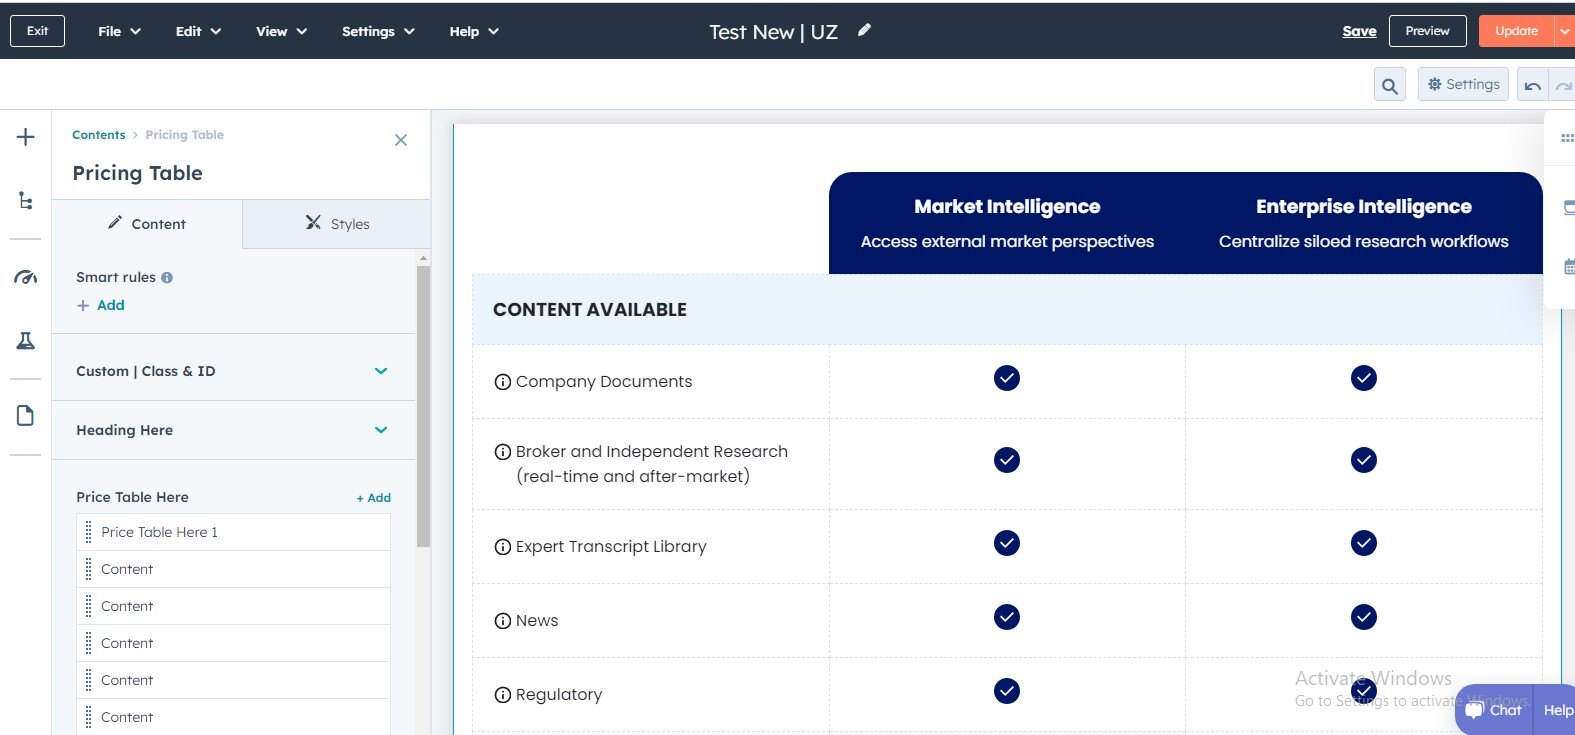The image size is (1575, 735).
Task: Click the undo arrow button
Action: point(1532,86)
